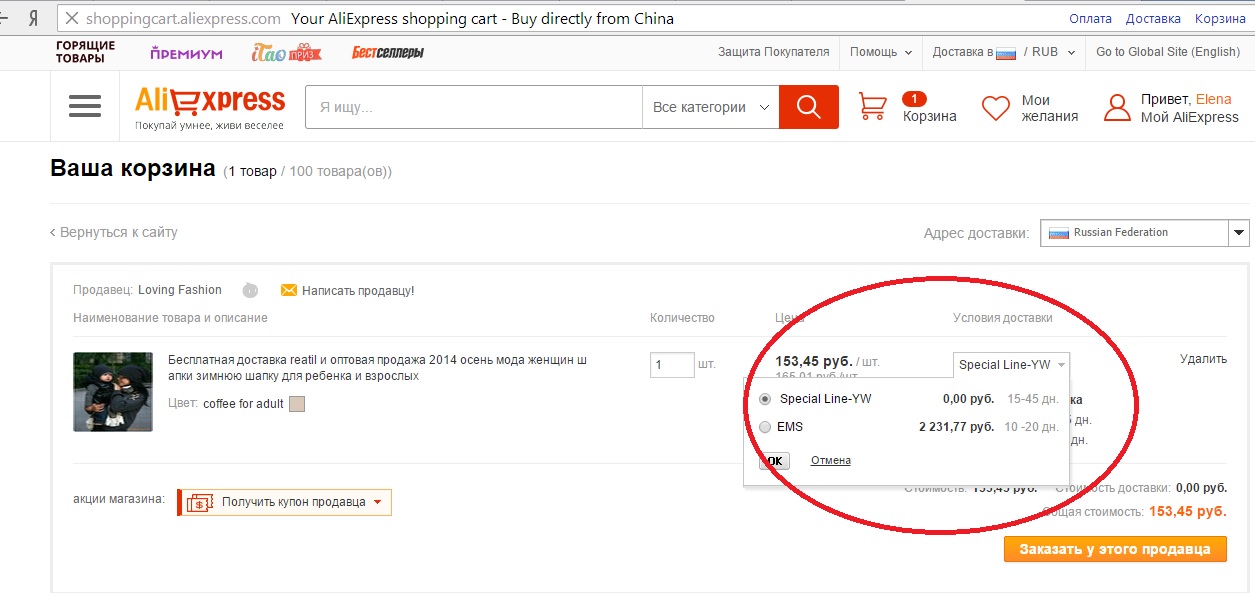Screen dimensions: 1255x593
Task: Click the stop loading X in address bar
Action: click(72, 18)
